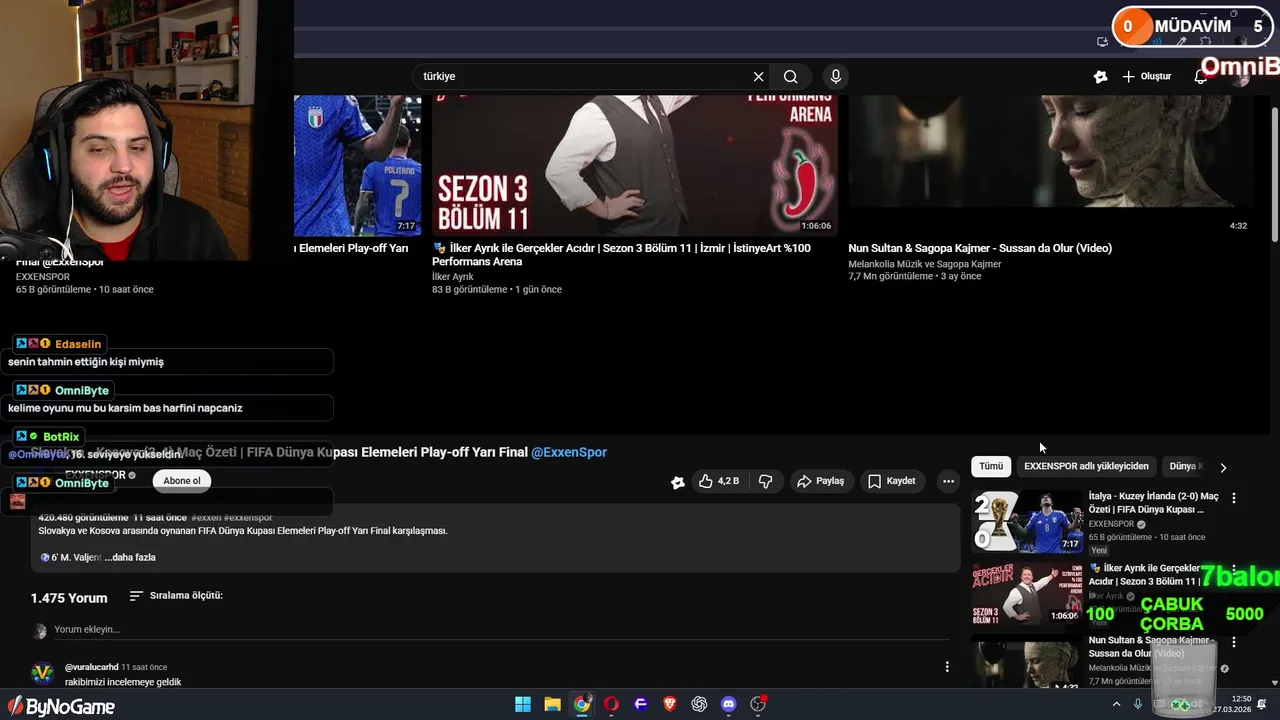The width and height of the screenshot is (1280, 720).
Task: Open ChatGPT app from taskbar
Action: [x=699, y=705]
